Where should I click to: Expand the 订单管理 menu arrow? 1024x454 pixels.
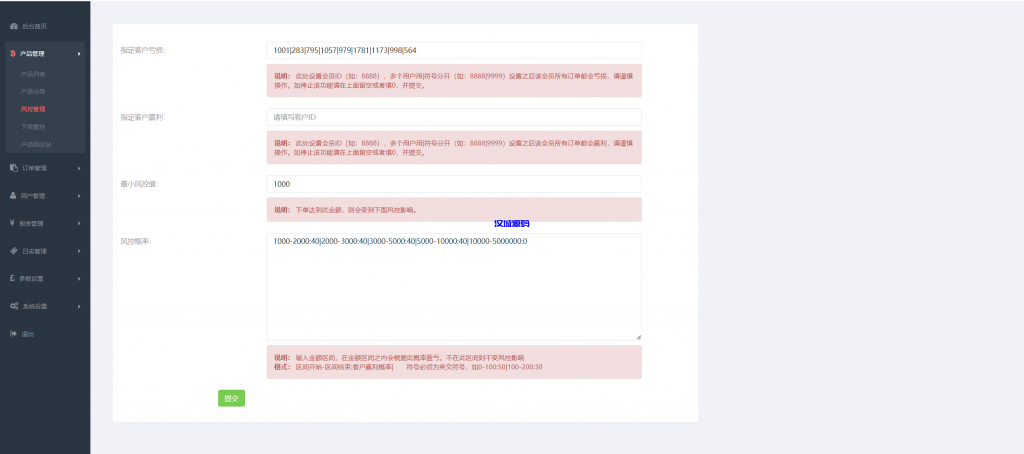[x=79, y=168]
